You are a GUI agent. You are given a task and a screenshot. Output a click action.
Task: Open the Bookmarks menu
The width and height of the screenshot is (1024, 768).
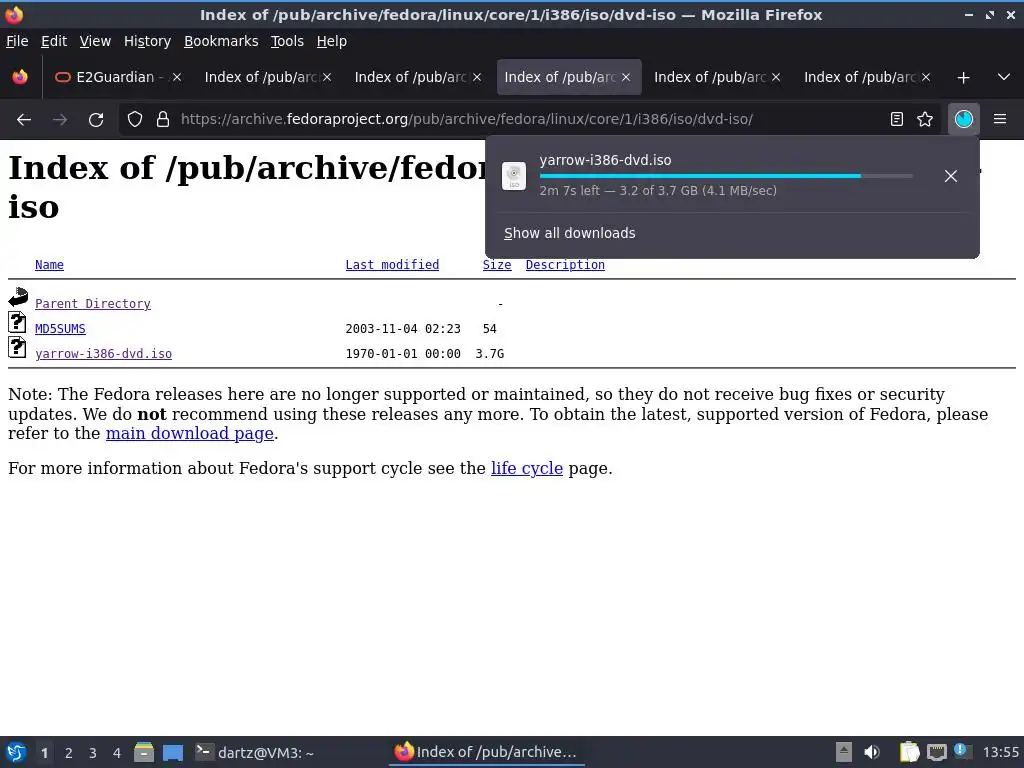coord(221,41)
